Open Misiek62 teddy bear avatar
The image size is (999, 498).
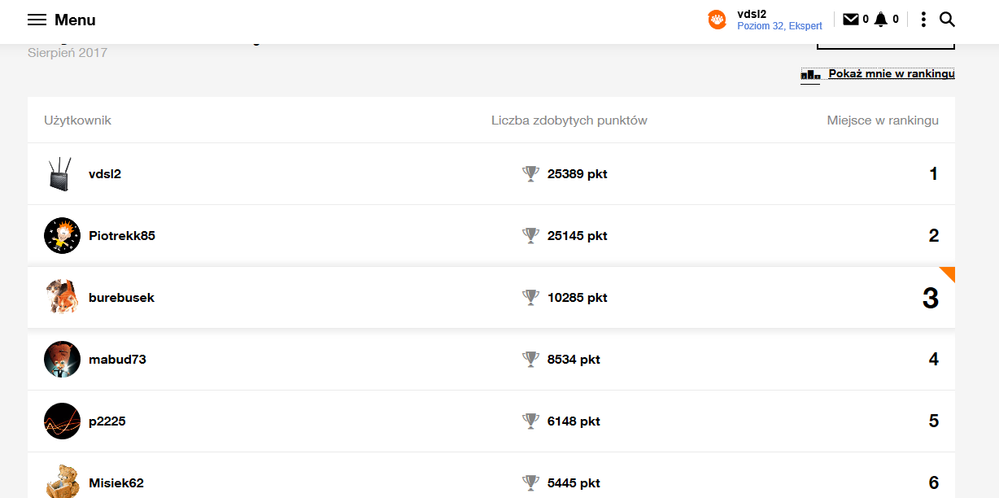(62, 481)
